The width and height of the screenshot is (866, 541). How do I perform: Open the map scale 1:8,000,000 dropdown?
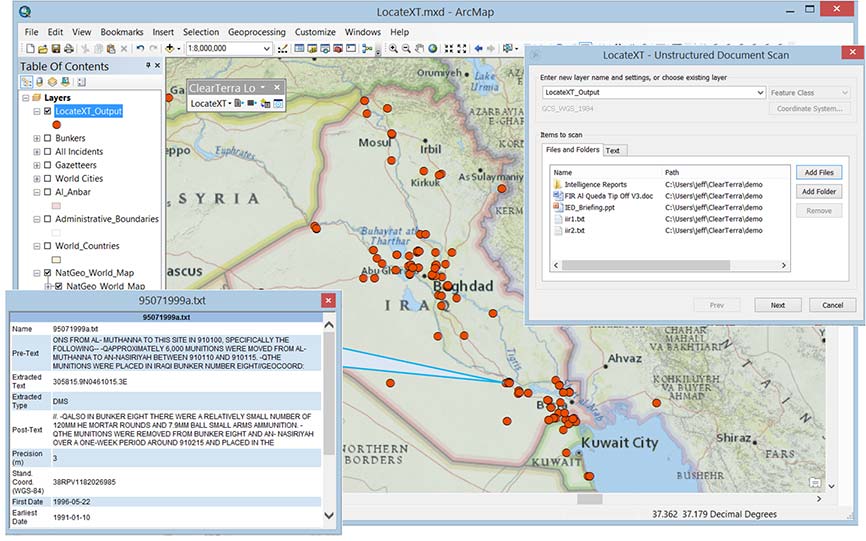pyautogui.click(x=266, y=49)
